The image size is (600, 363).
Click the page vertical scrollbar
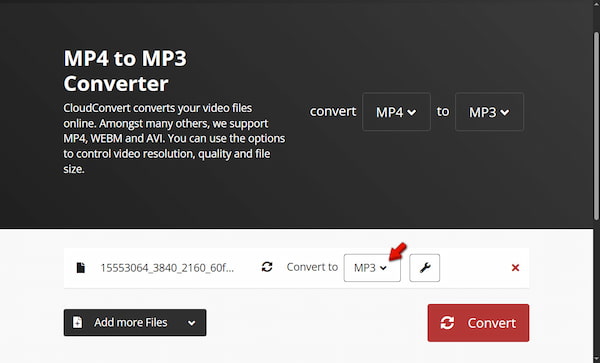pyautogui.click(x=596, y=126)
